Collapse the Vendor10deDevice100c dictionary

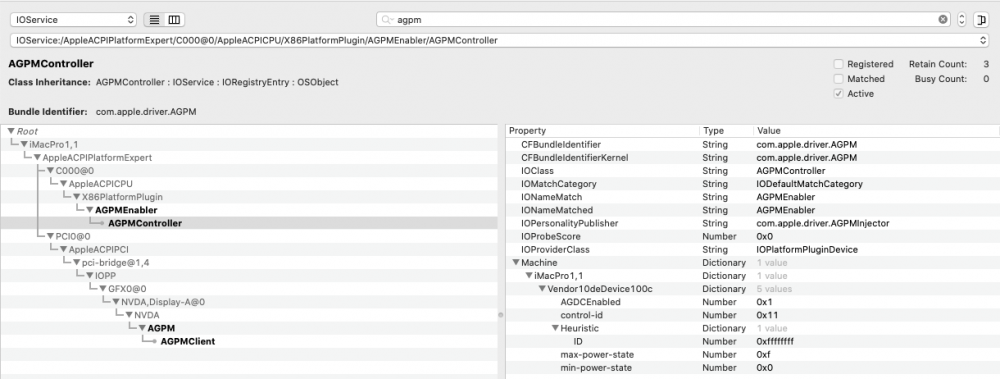(541, 289)
